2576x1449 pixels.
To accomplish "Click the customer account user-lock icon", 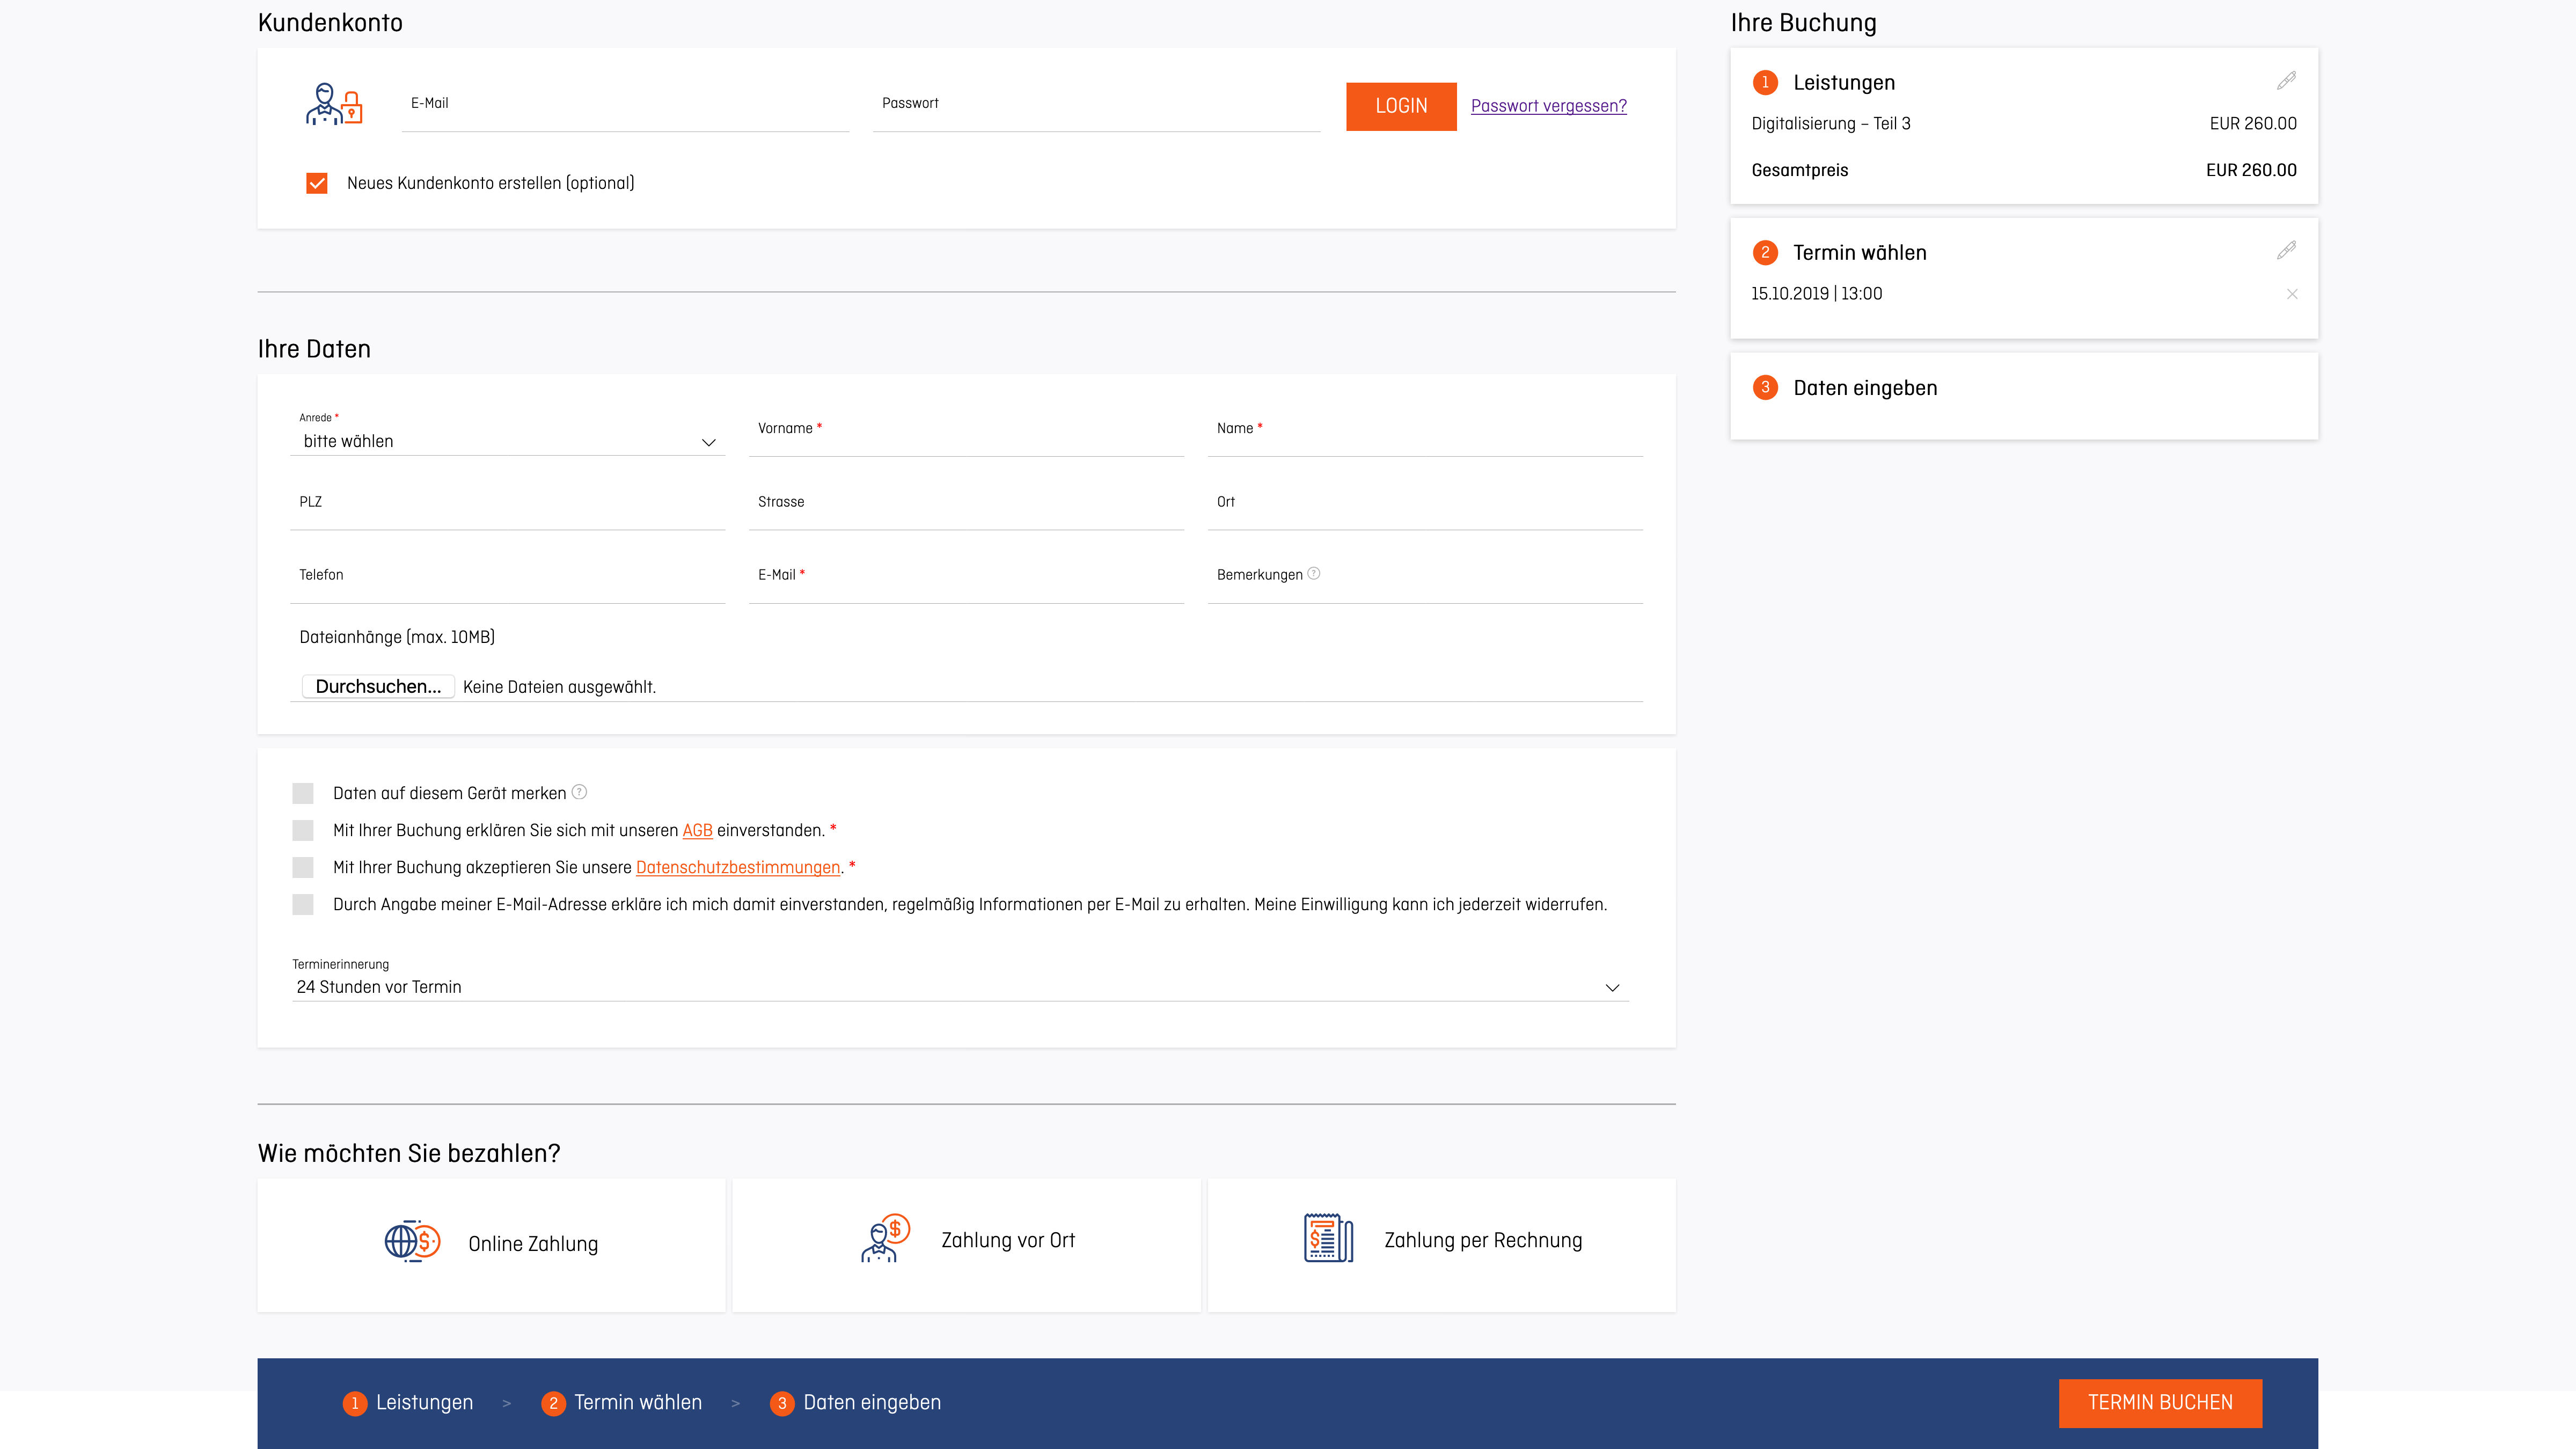I will [334, 104].
